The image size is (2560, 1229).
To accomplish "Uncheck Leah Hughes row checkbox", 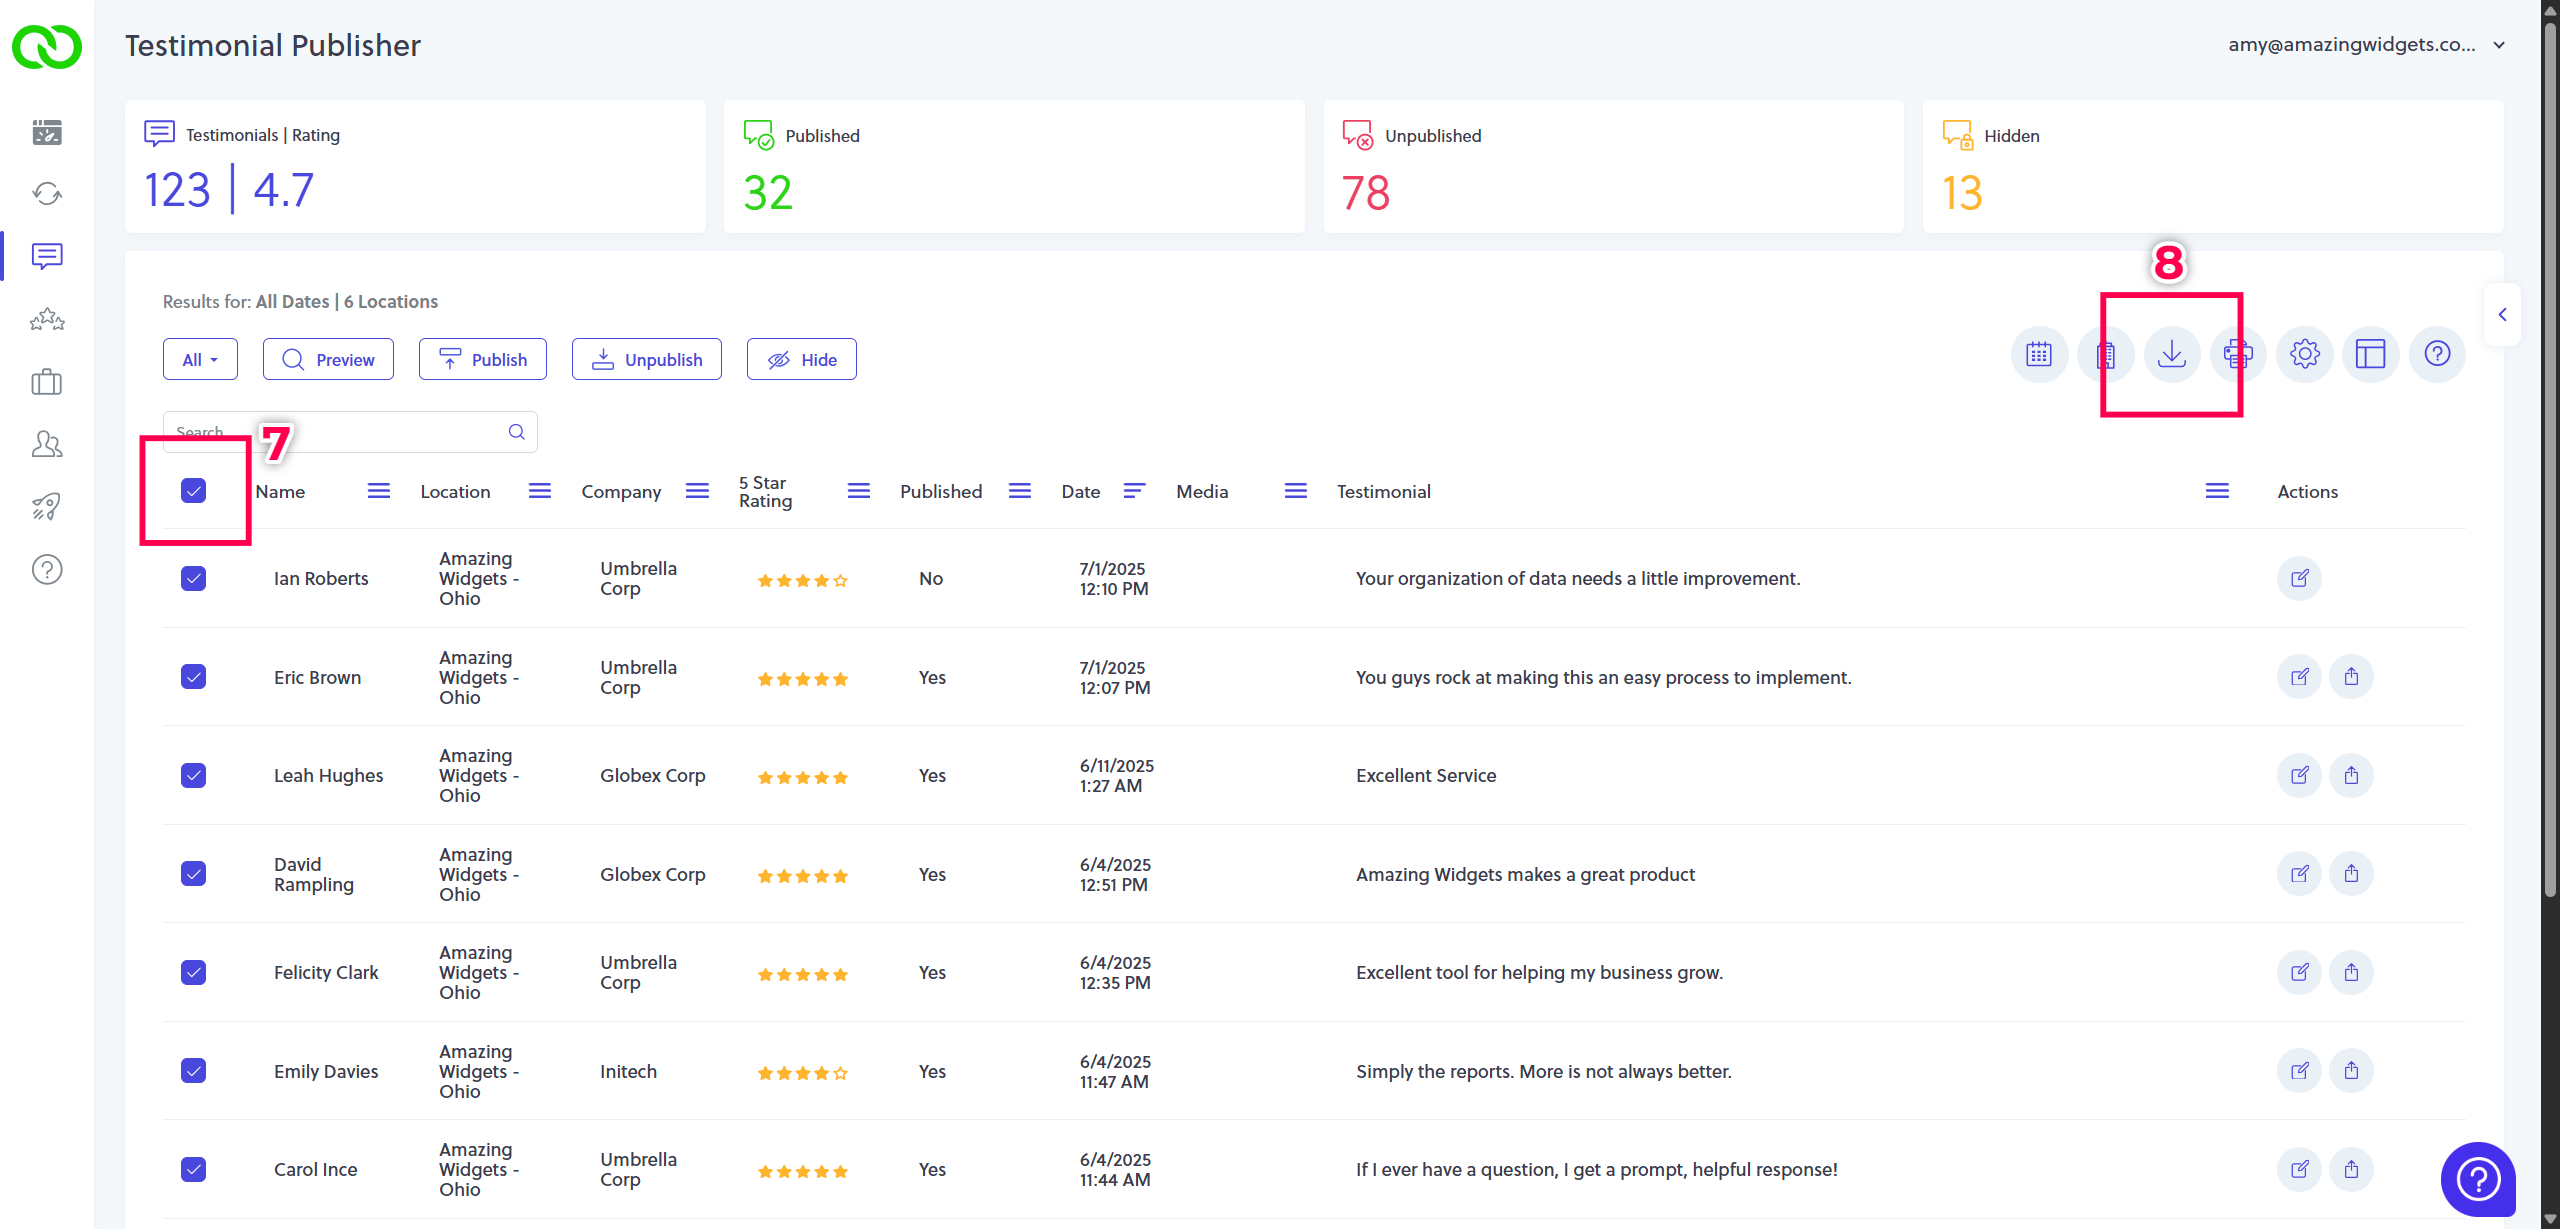I will click(193, 776).
